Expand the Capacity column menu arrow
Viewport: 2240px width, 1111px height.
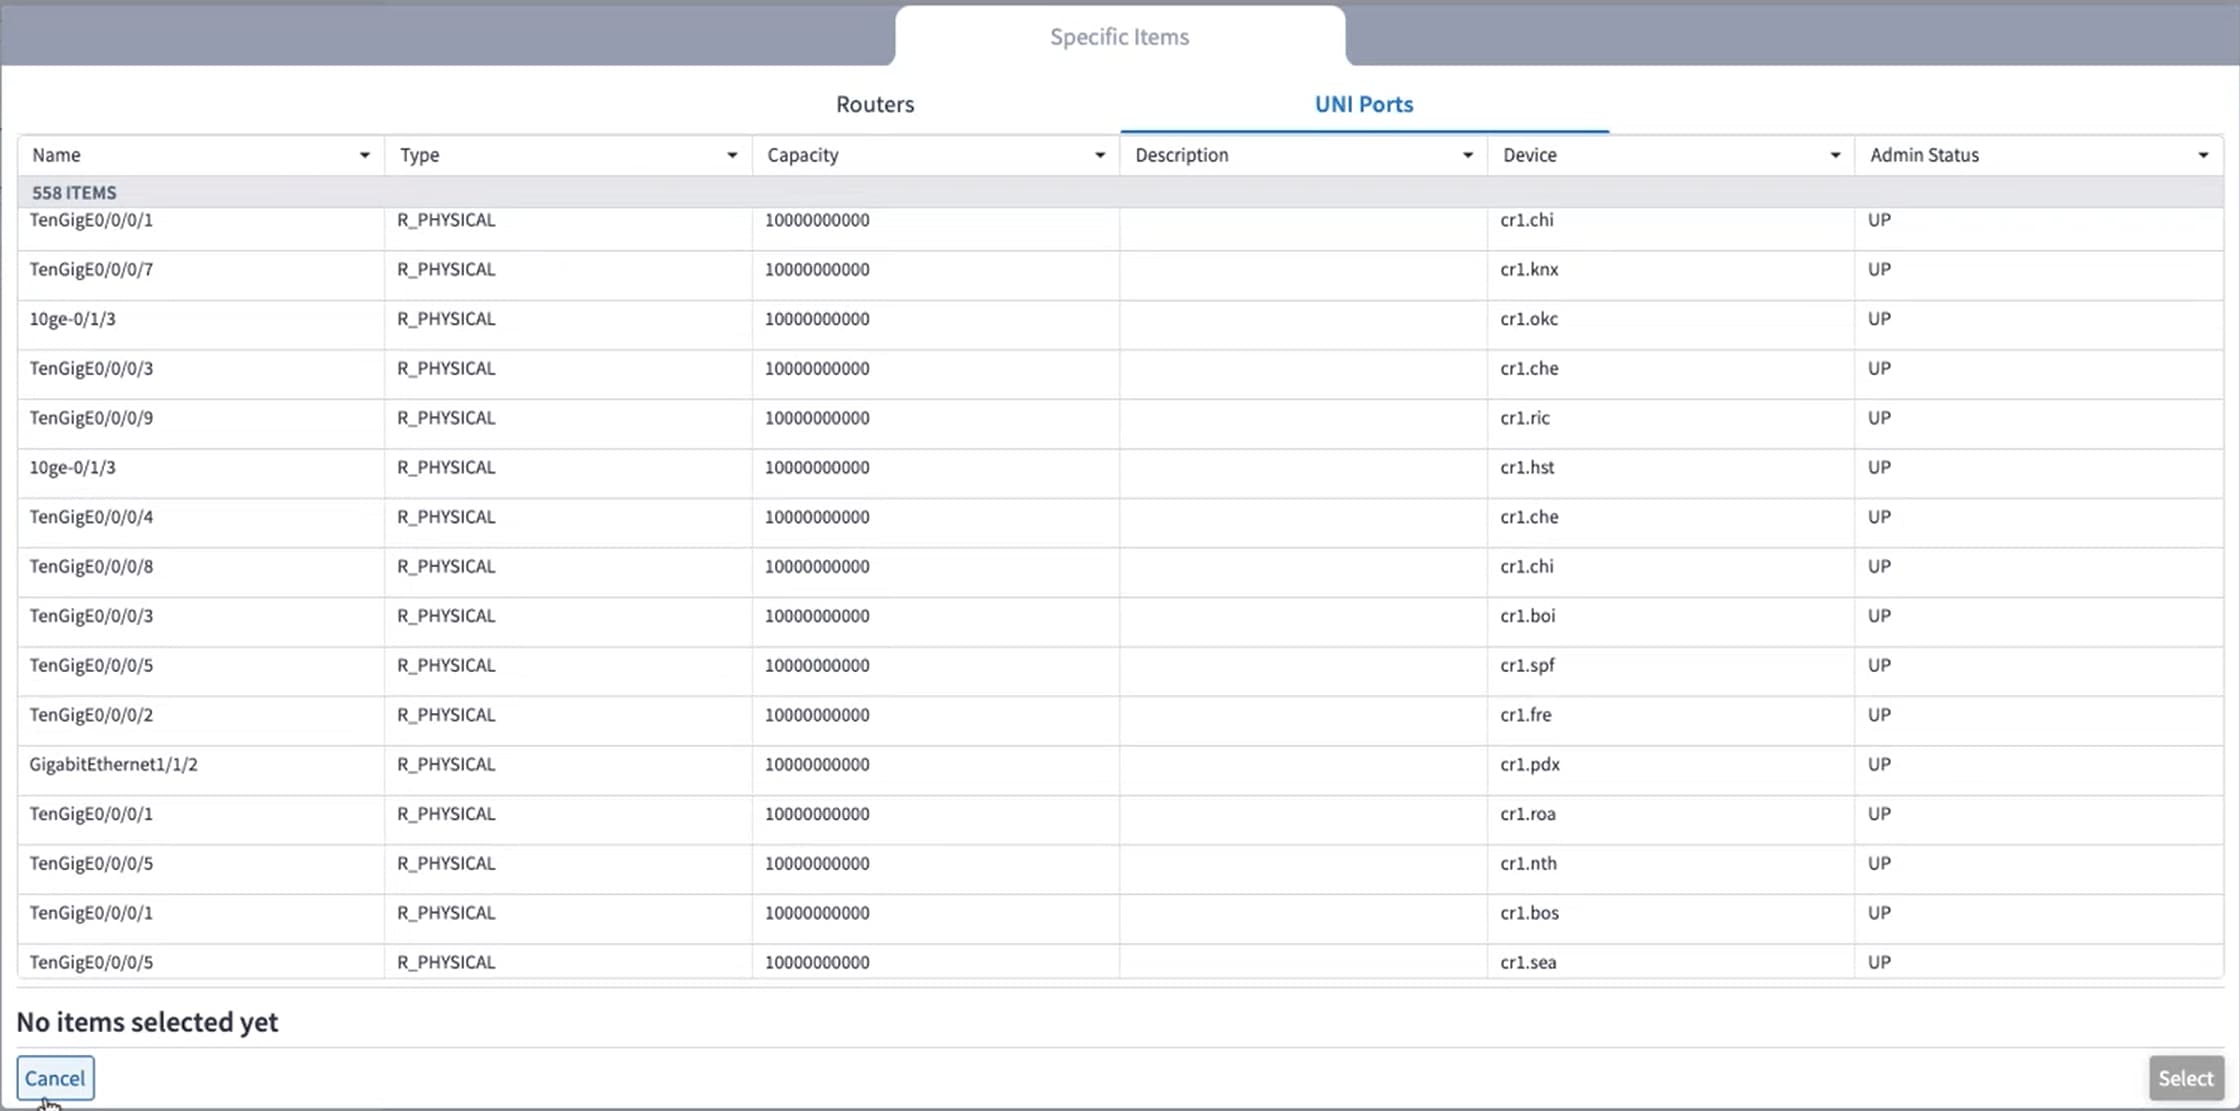click(x=1100, y=155)
